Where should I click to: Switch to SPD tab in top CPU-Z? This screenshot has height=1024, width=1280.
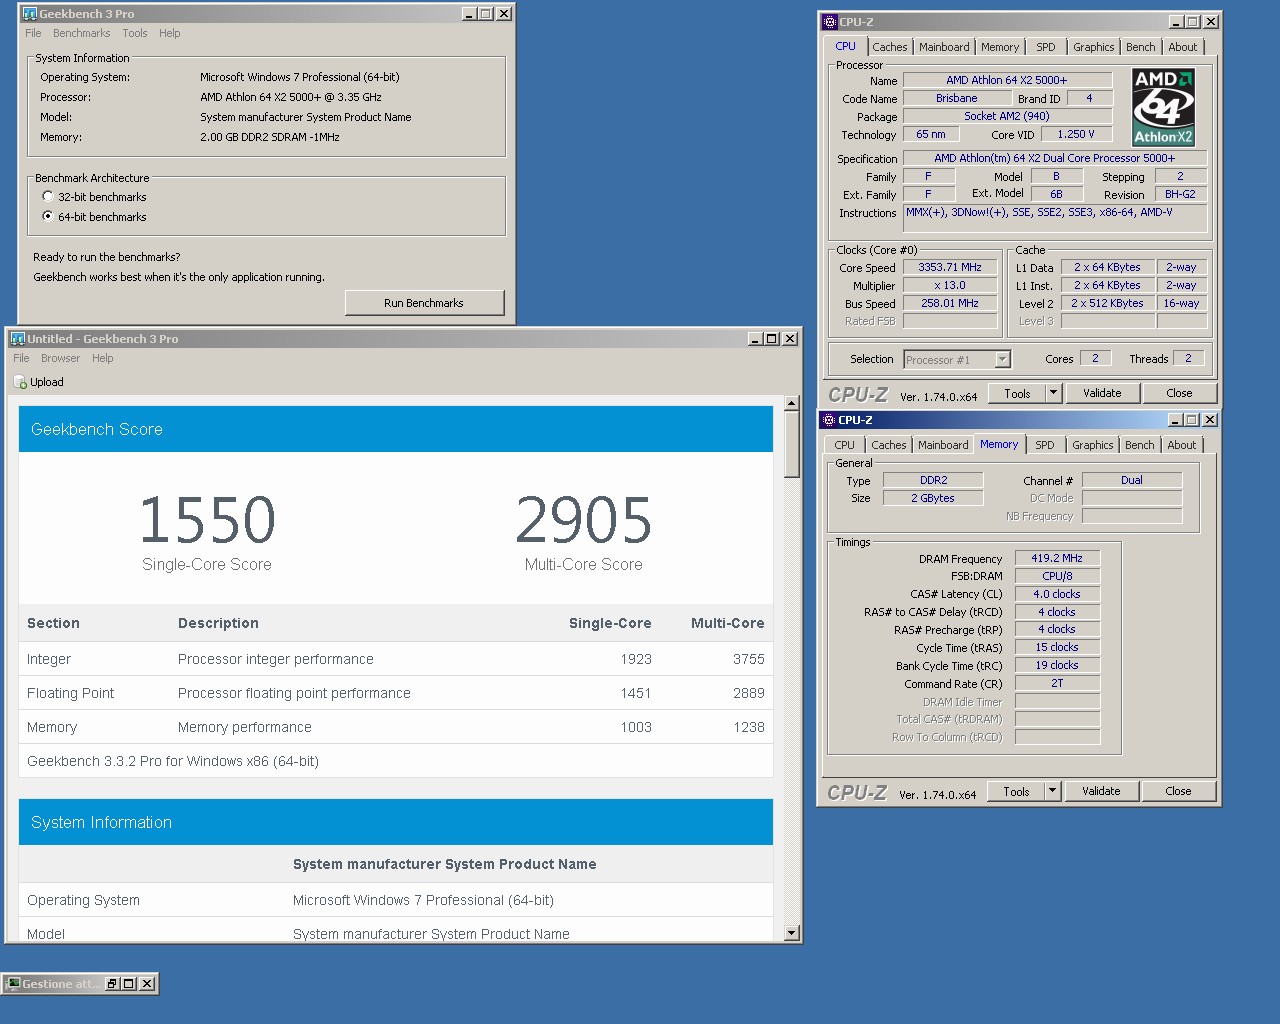point(1046,47)
